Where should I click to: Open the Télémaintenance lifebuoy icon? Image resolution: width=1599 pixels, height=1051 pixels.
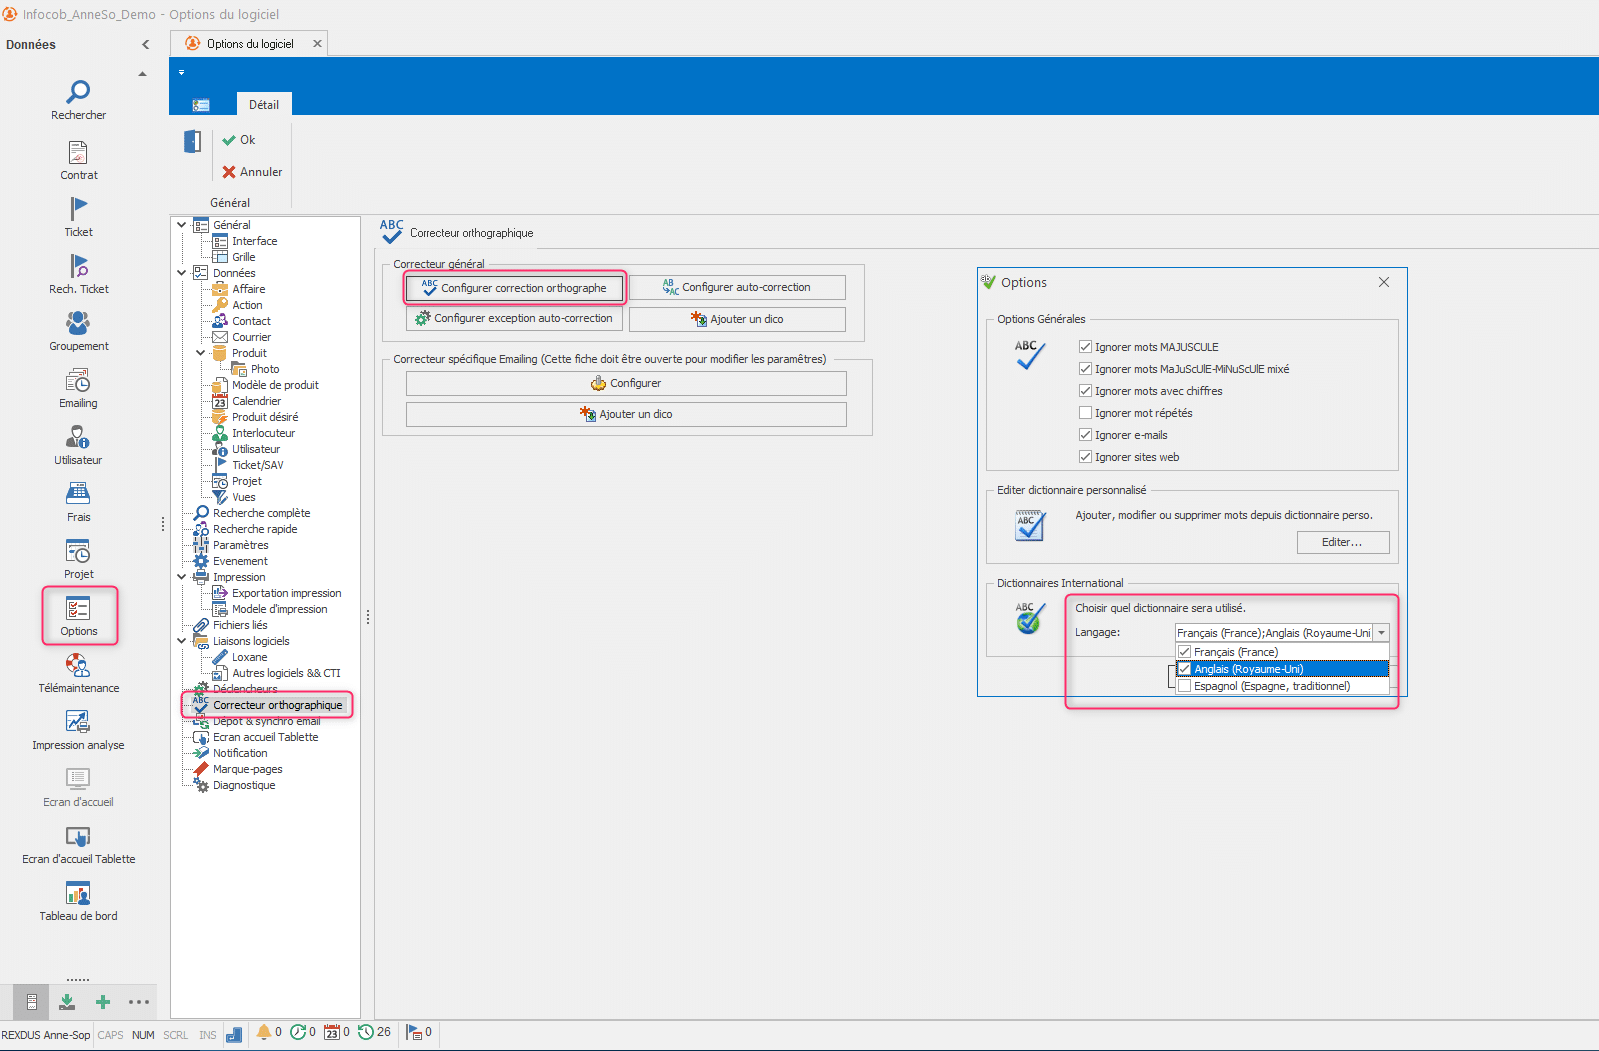click(x=78, y=666)
